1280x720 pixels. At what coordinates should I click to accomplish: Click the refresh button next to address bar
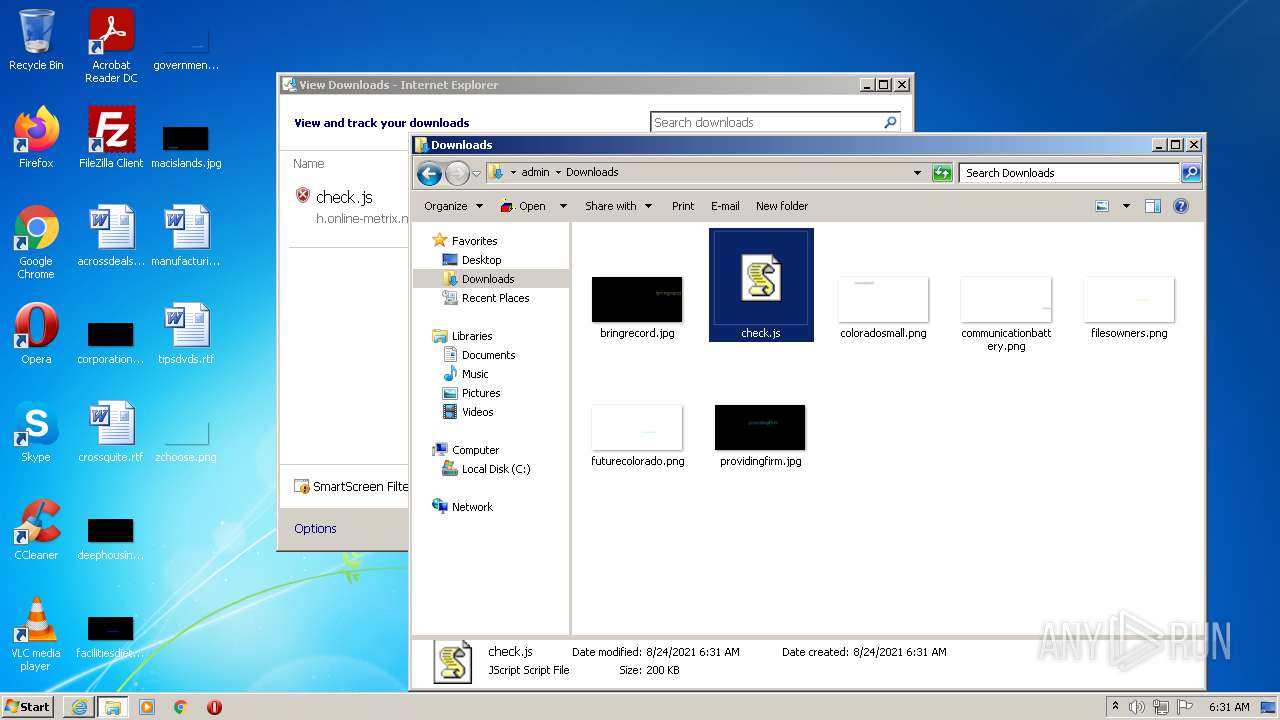[x=942, y=173]
